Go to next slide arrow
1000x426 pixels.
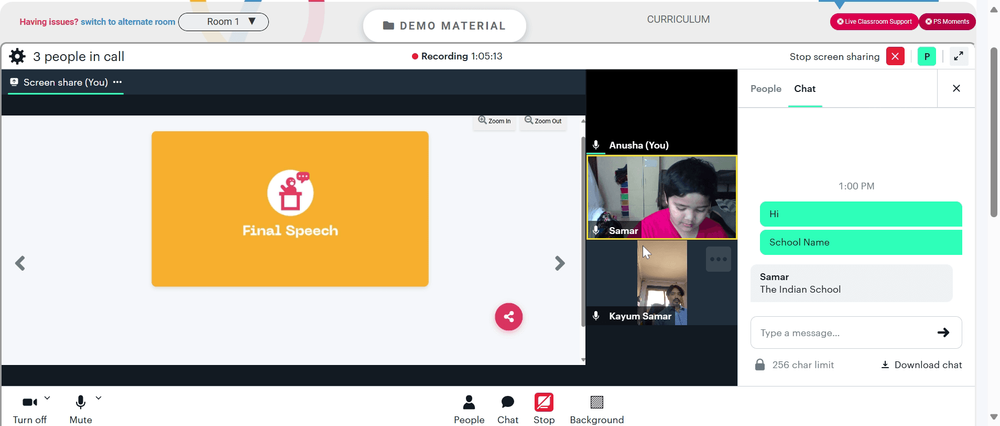[x=559, y=263]
